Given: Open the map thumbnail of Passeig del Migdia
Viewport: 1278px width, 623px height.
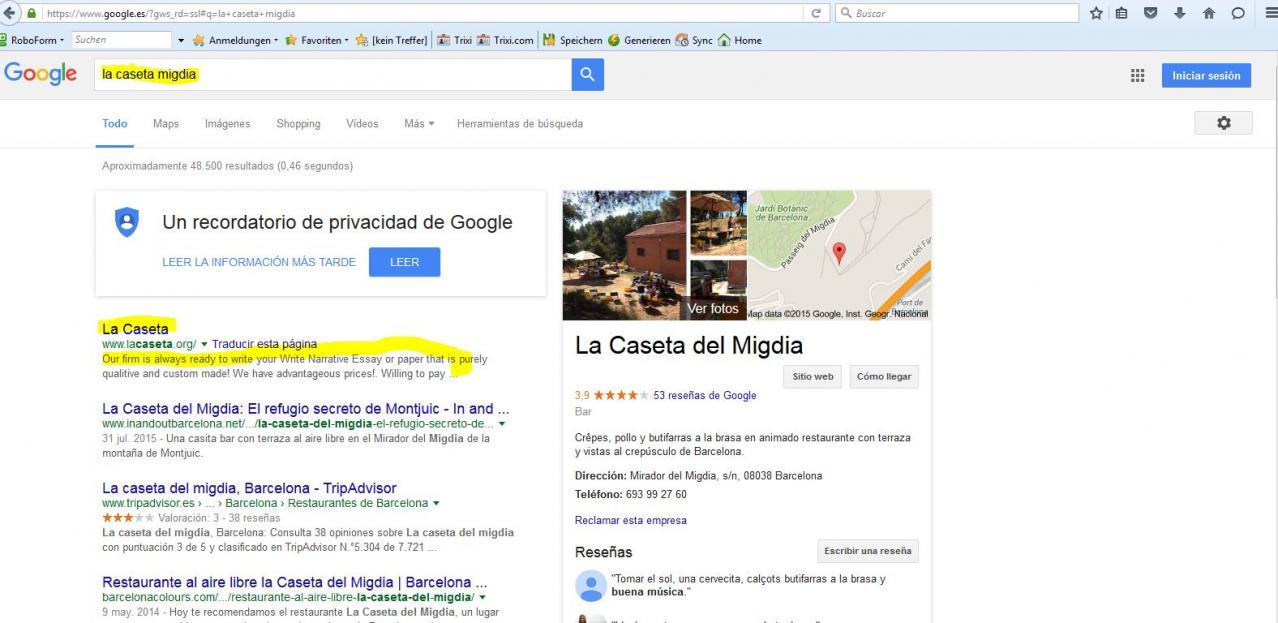Looking at the screenshot, I should pyautogui.click(x=839, y=255).
